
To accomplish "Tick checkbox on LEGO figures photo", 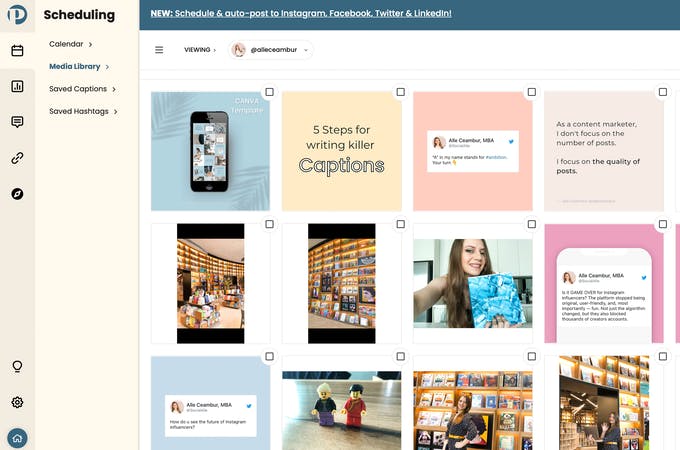I will point(401,356).
